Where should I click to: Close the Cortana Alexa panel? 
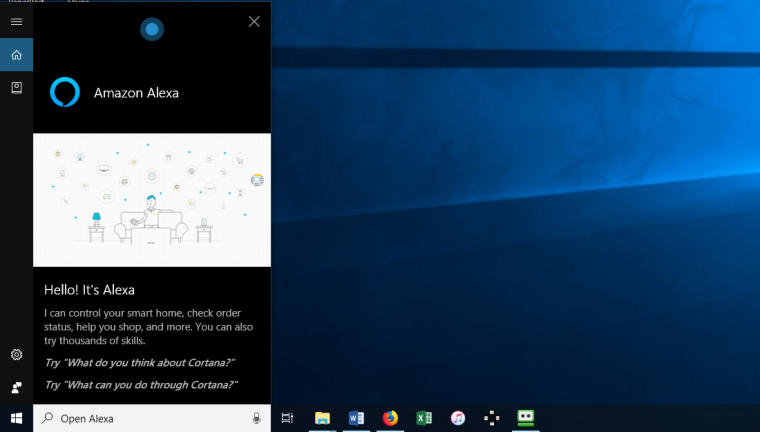click(254, 21)
